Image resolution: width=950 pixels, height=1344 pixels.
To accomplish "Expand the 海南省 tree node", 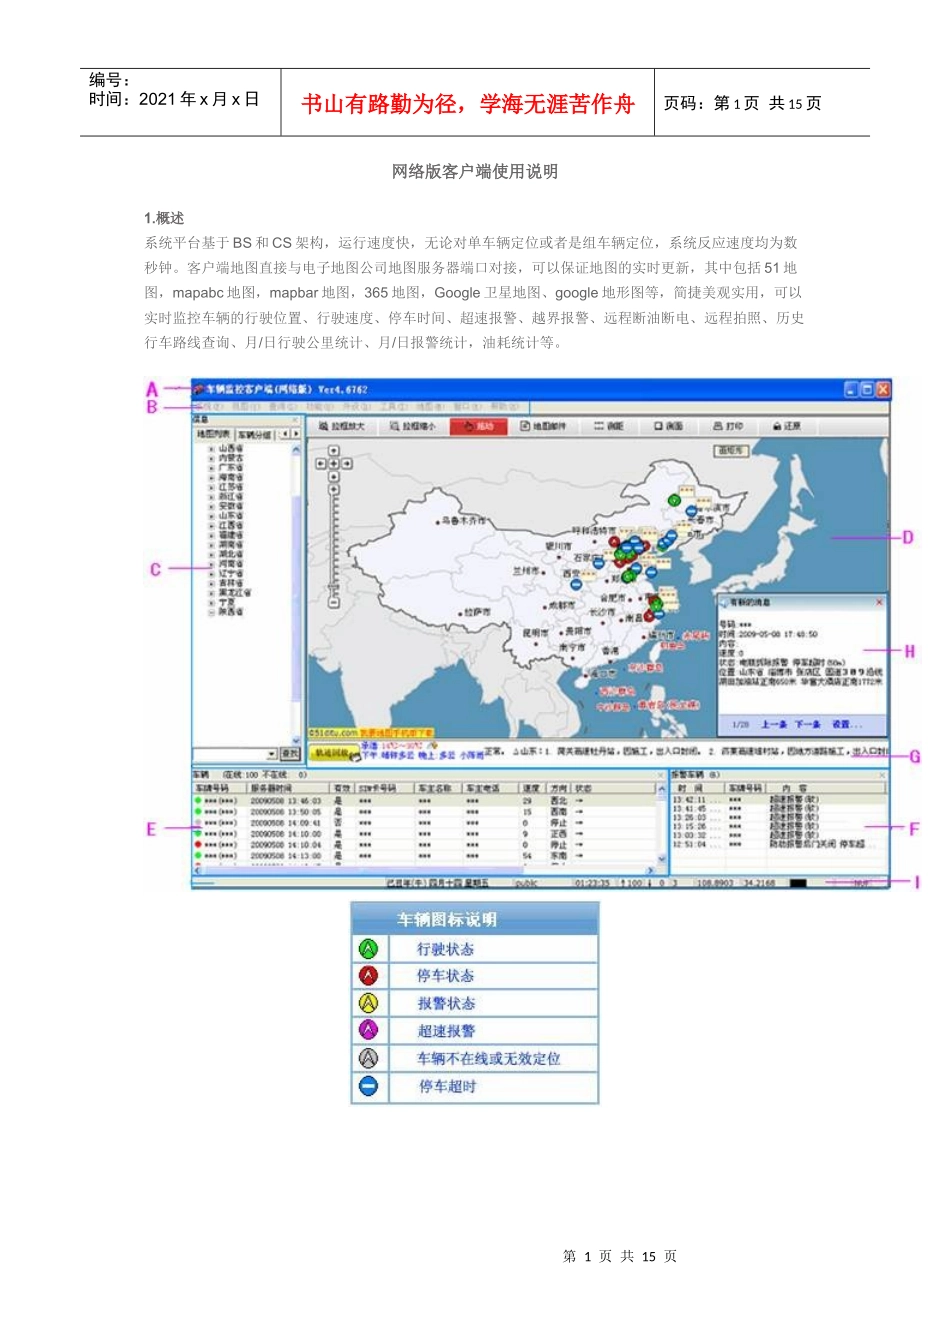I will 211,477.
